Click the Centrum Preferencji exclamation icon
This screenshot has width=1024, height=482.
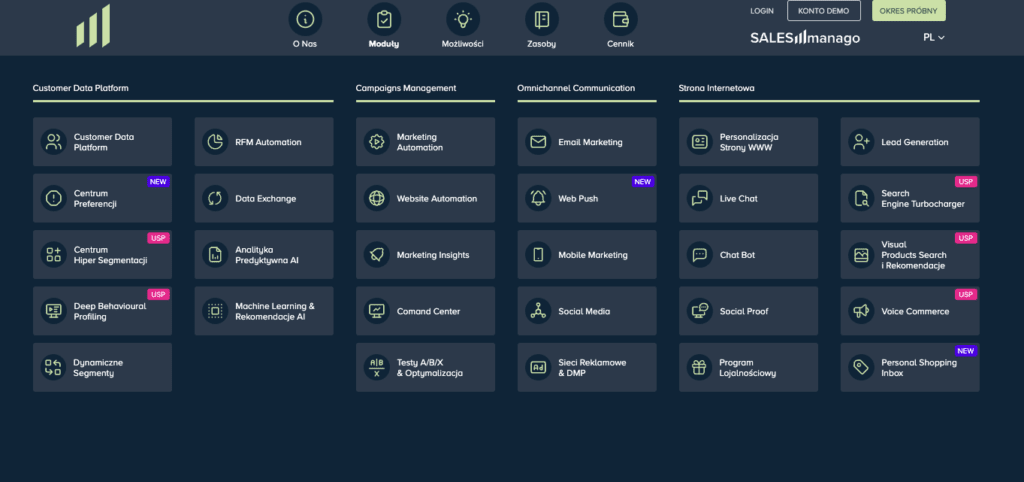point(54,199)
